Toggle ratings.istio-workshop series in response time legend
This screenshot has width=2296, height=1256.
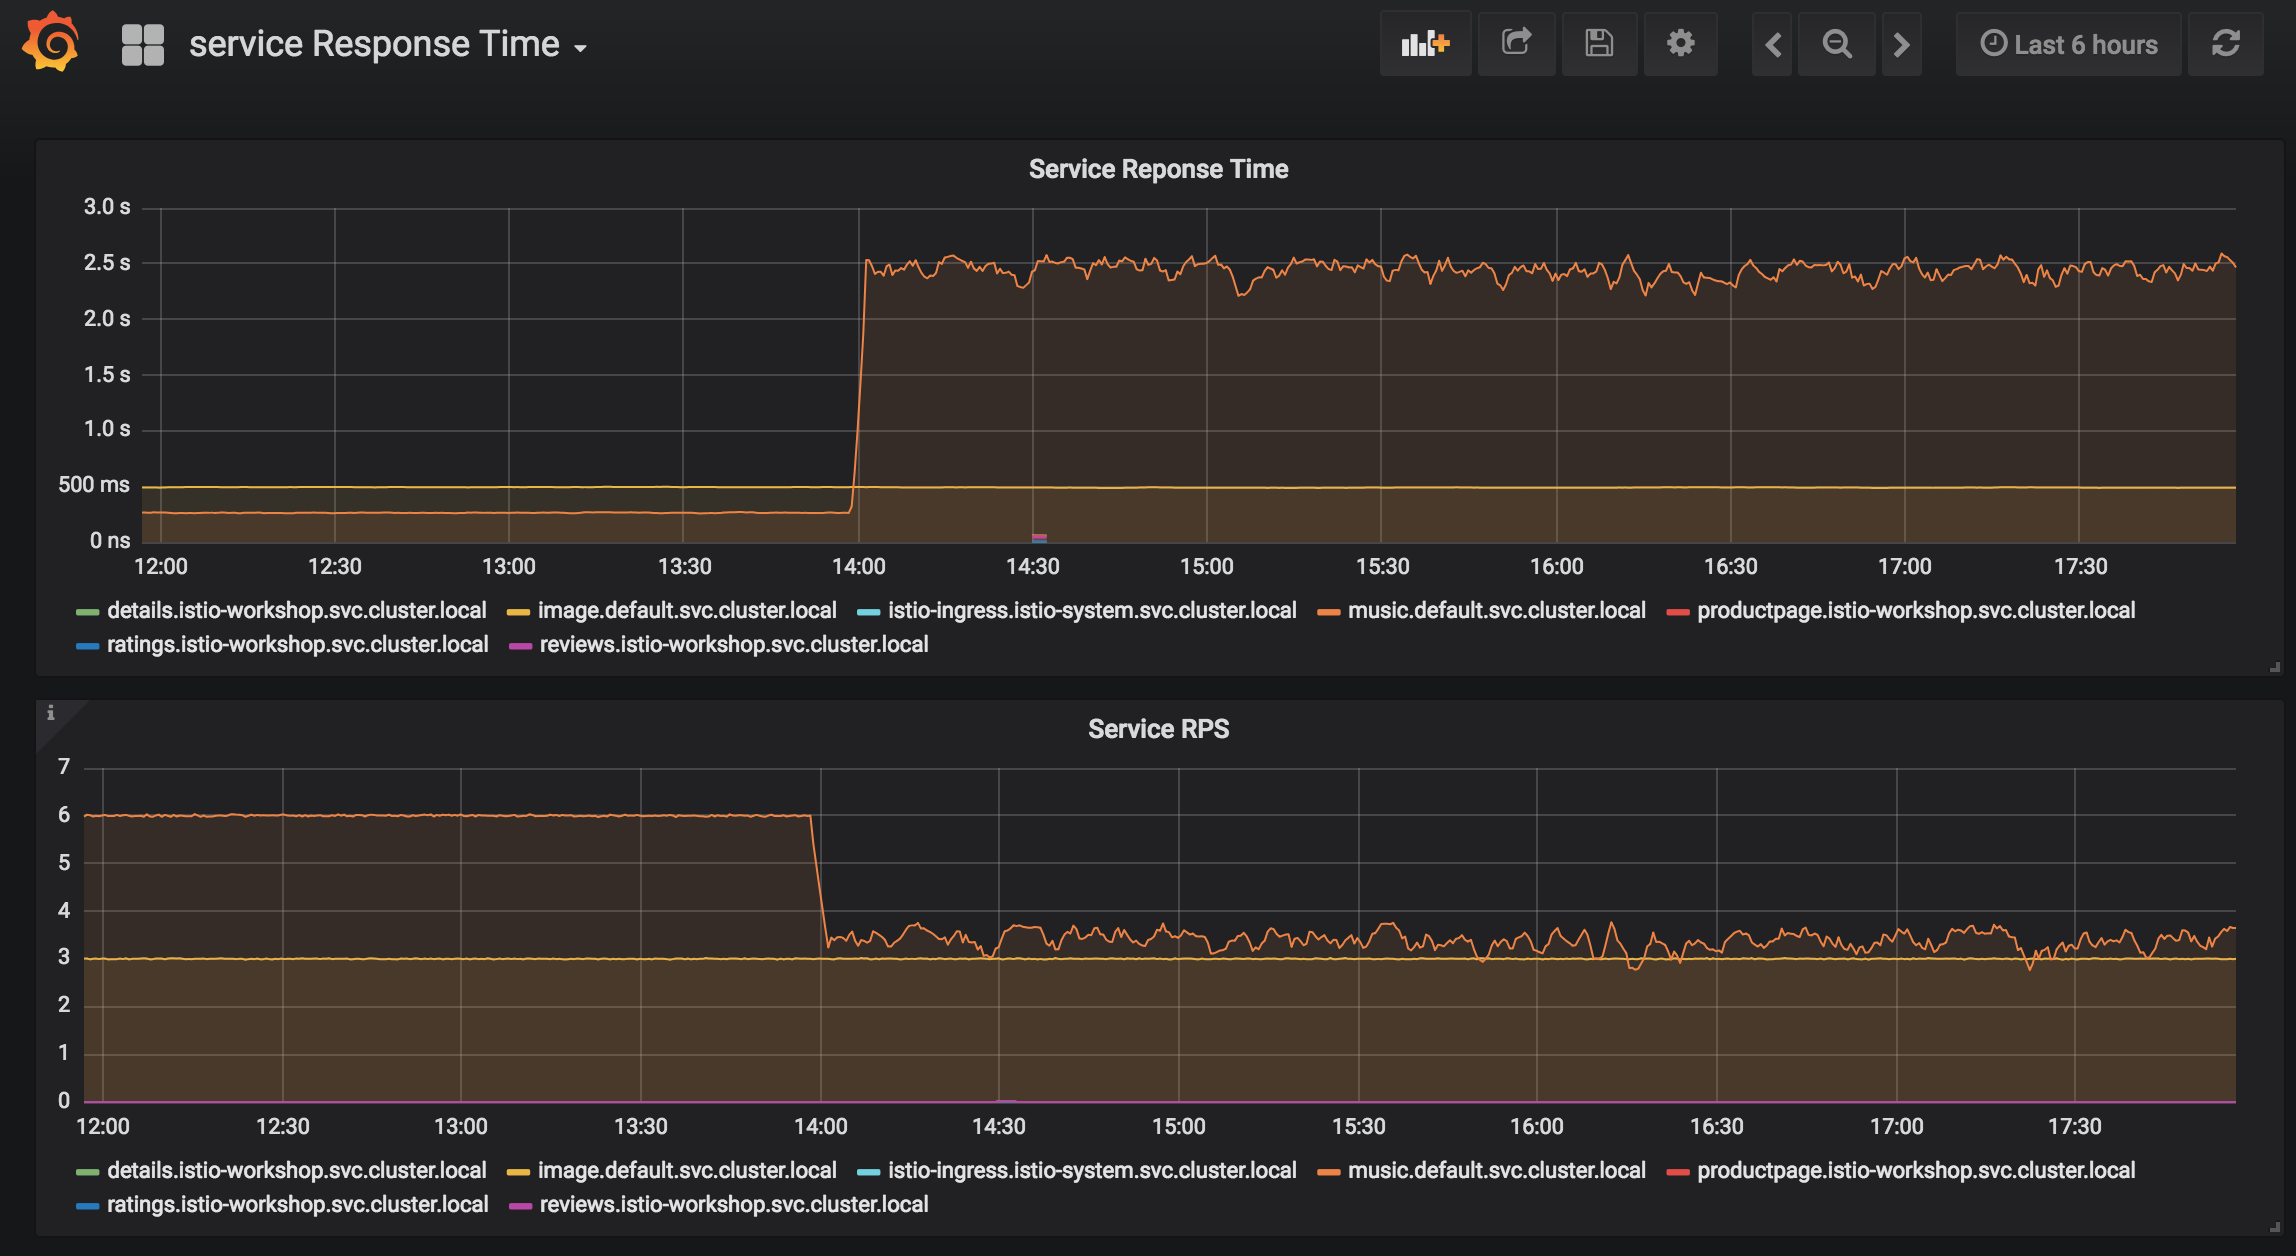pos(297,644)
